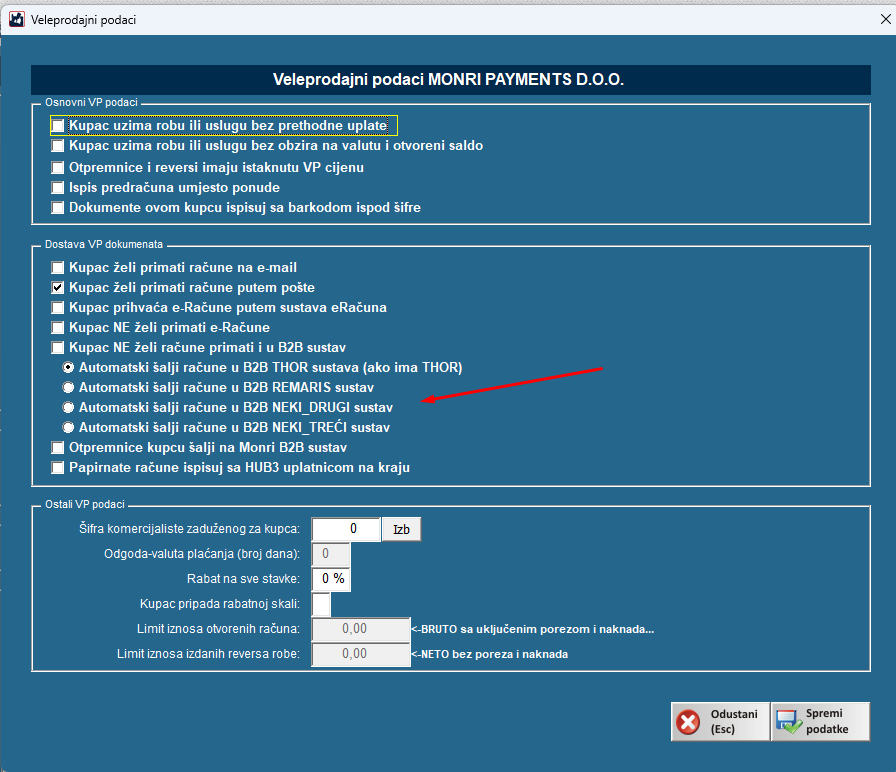Tick 'bez obzira na valutu i otvoreni saldo' checkbox
The width and height of the screenshot is (896, 772).
pyautogui.click(x=58, y=146)
